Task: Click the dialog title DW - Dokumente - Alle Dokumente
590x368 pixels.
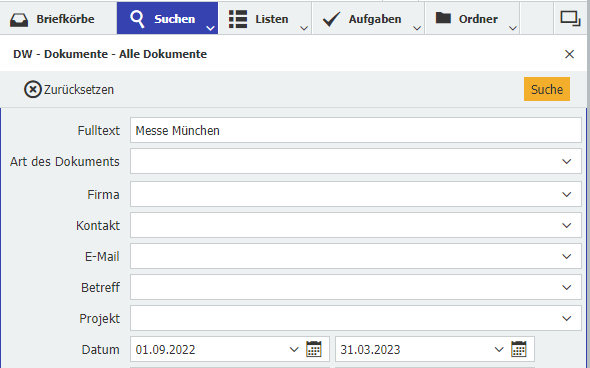Action: 110,54
